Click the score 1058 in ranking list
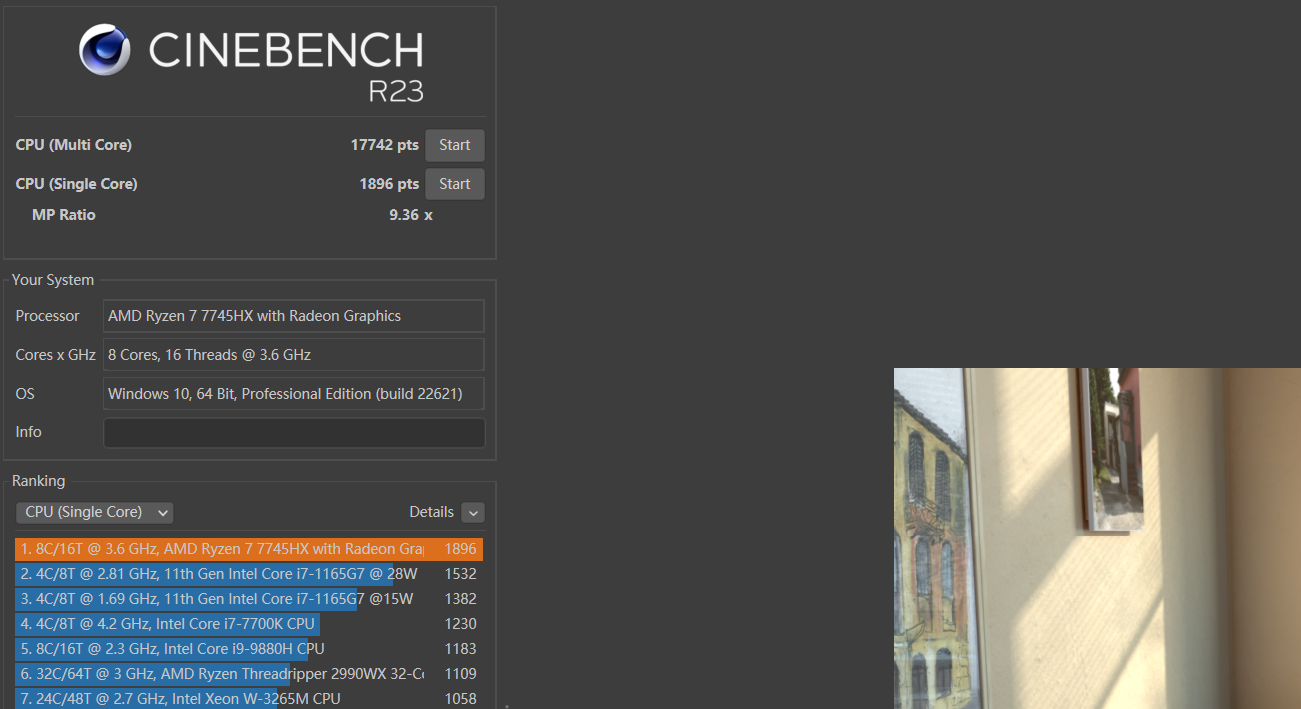Viewport: 1301px width, 709px height. (x=460, y=699)
